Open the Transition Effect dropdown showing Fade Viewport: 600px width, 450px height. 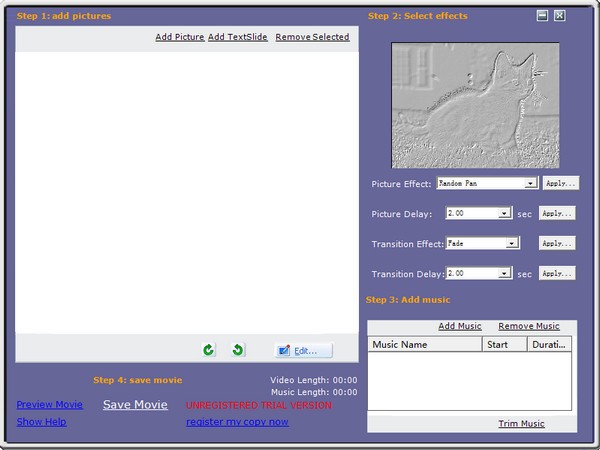coord(512,243)
